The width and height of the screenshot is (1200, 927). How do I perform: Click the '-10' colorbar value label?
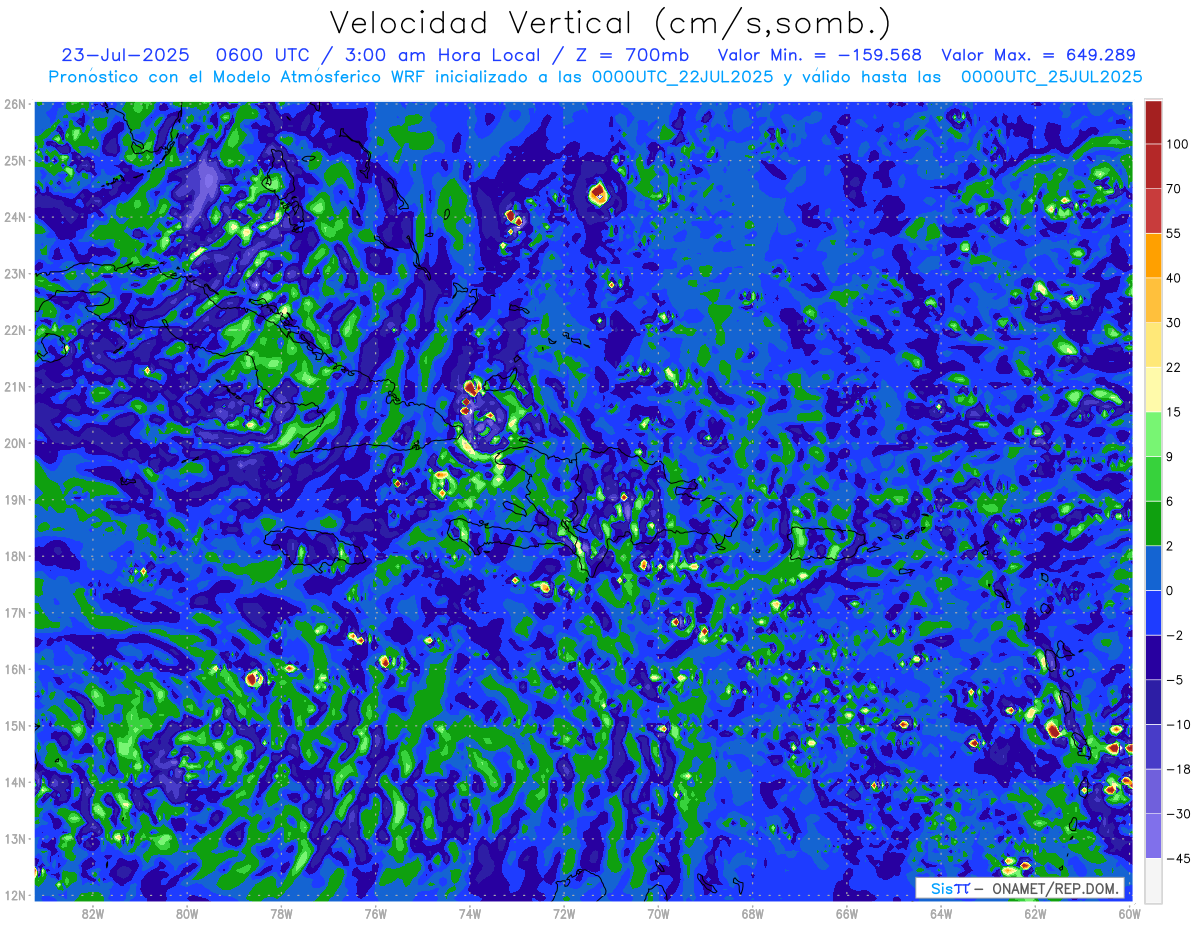[x=1177, y=723]
